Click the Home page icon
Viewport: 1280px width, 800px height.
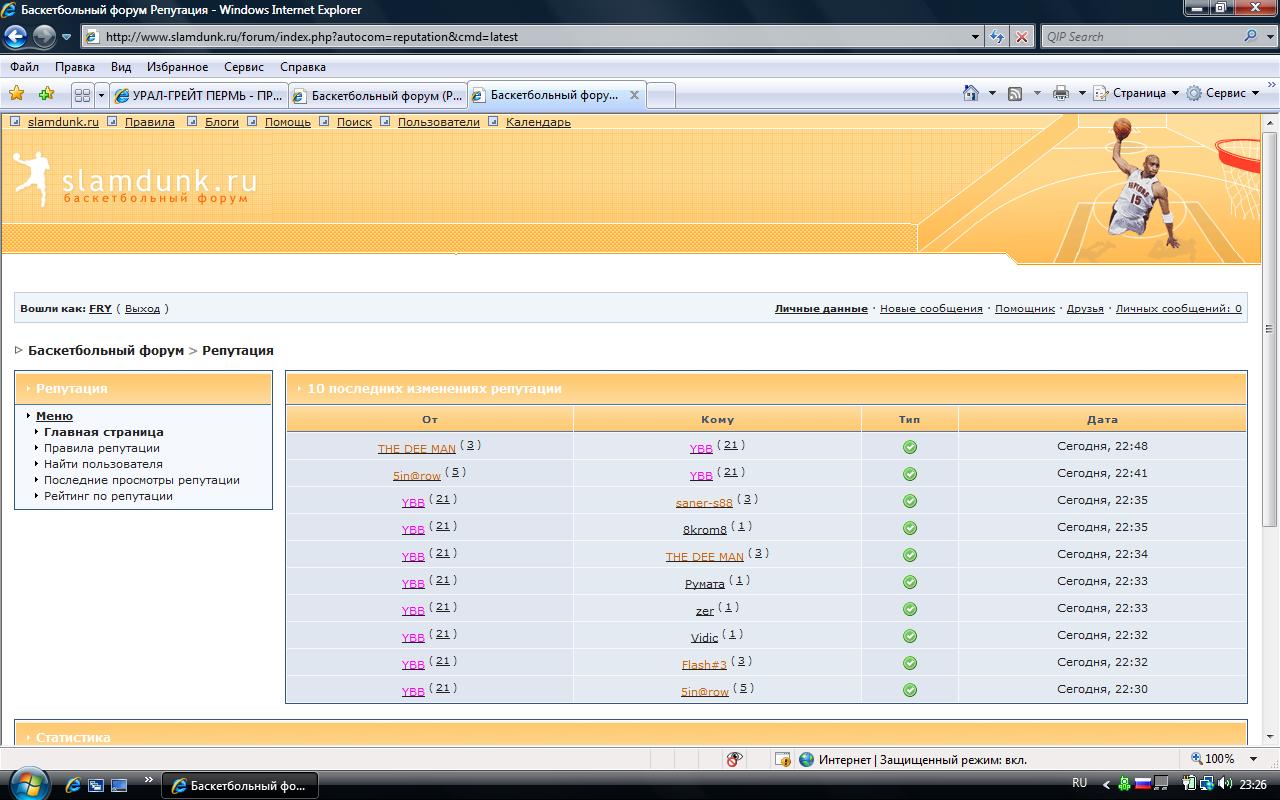click(x=970, y=93)
